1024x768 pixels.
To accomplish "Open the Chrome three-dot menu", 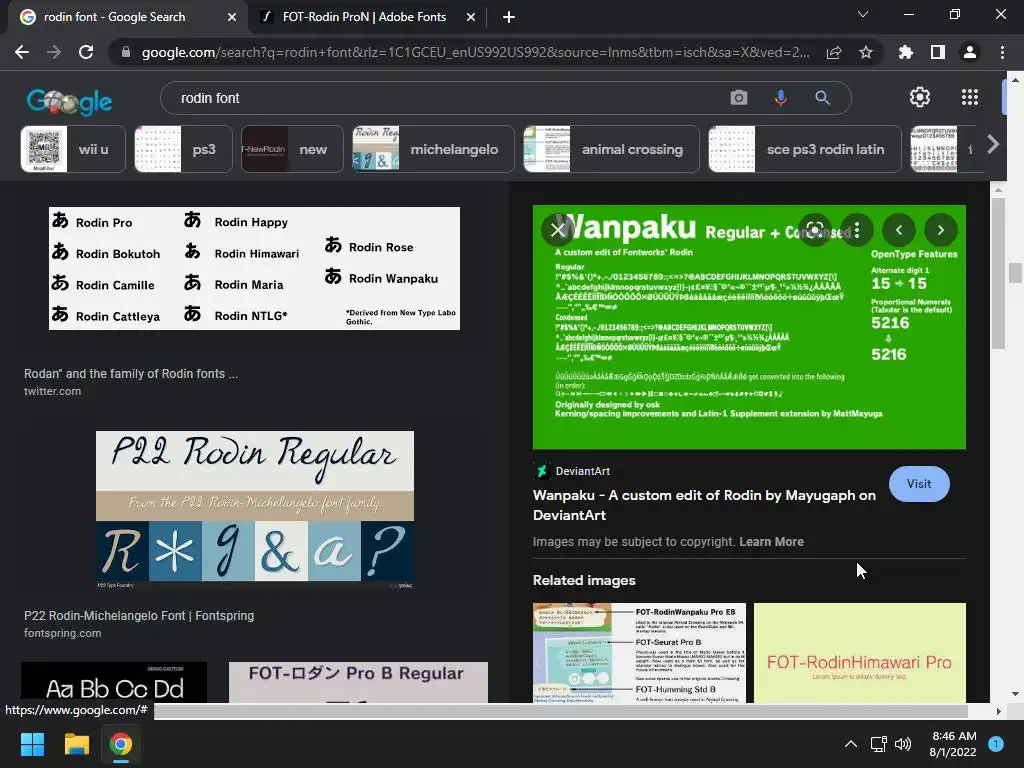I will (x=1002, y=52).
